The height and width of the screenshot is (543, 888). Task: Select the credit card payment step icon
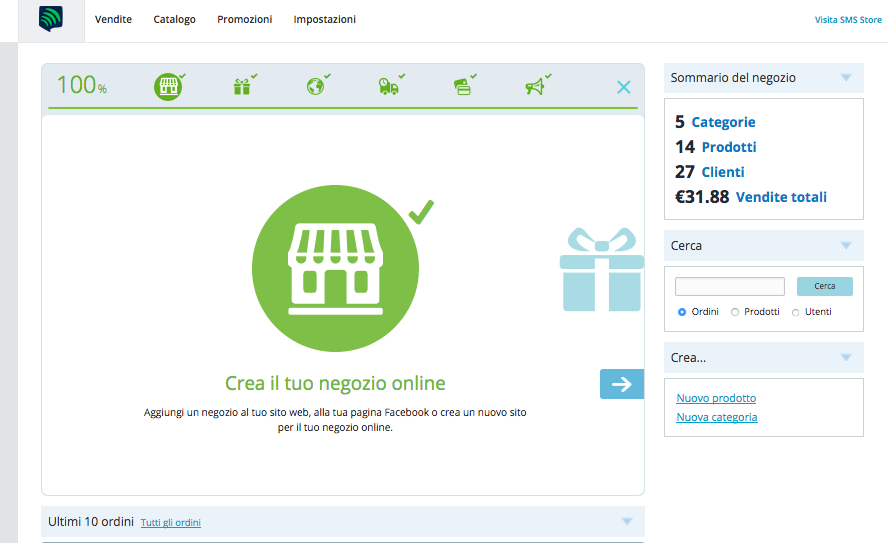click(x=463, y=86)
